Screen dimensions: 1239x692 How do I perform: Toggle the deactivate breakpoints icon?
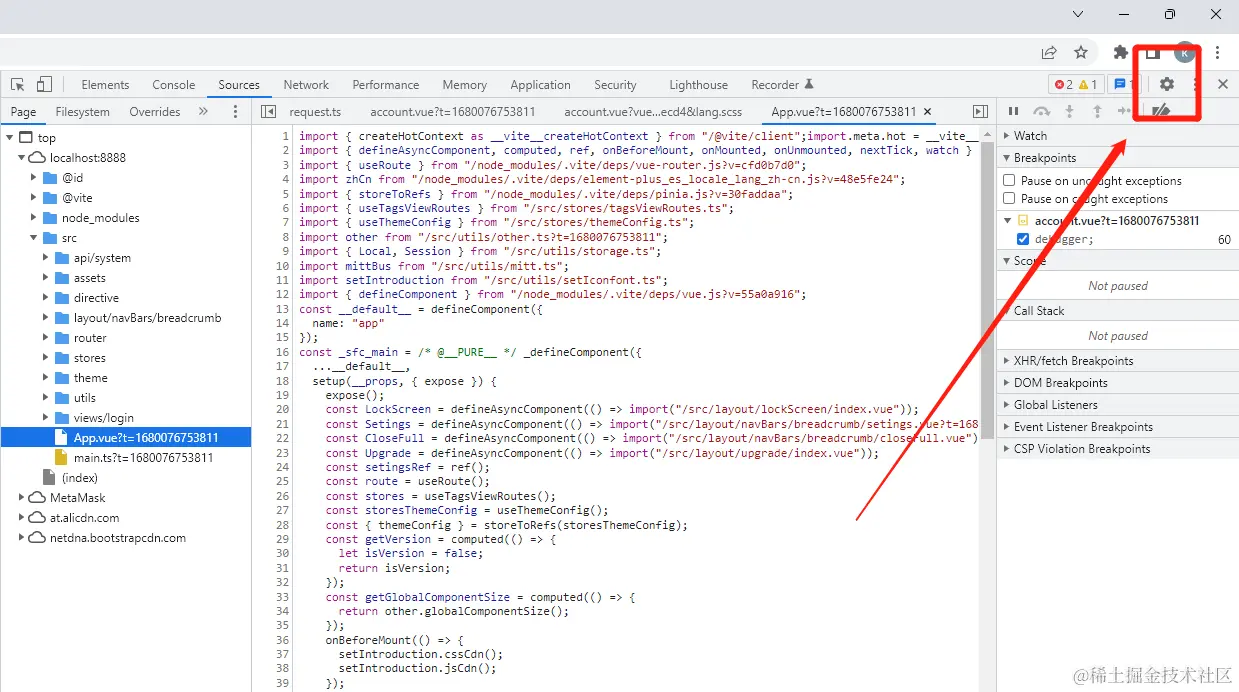[1160, 111]
